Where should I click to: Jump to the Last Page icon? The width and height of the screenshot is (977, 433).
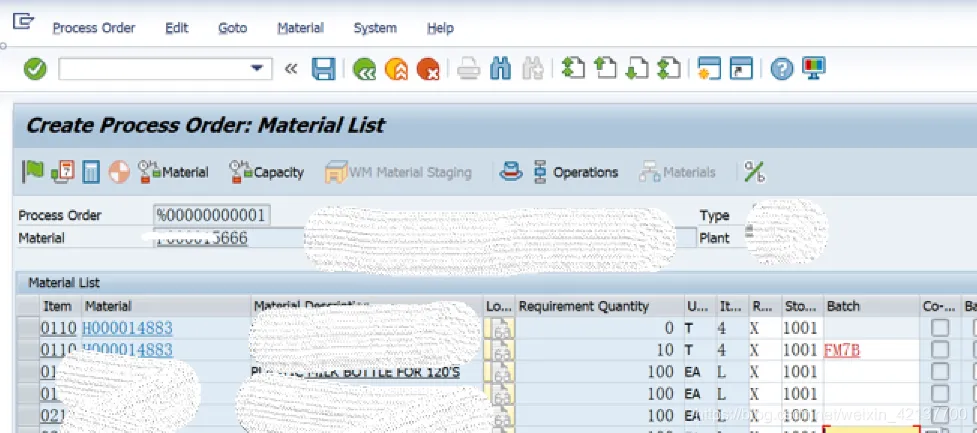point(669,68)
